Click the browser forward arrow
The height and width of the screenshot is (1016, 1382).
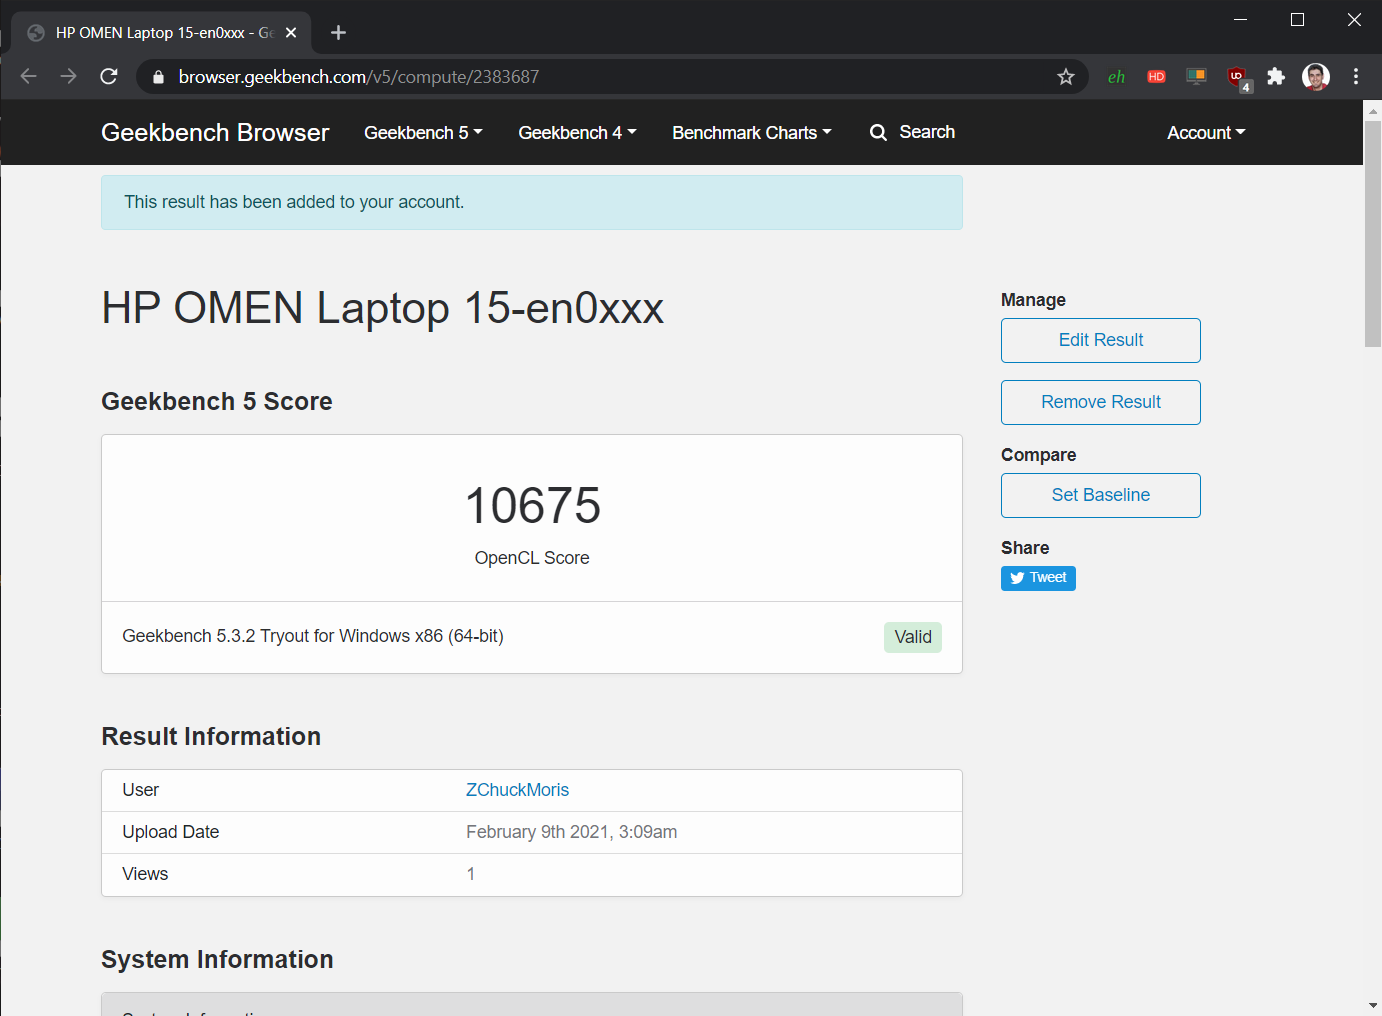(x=68, y=77)
